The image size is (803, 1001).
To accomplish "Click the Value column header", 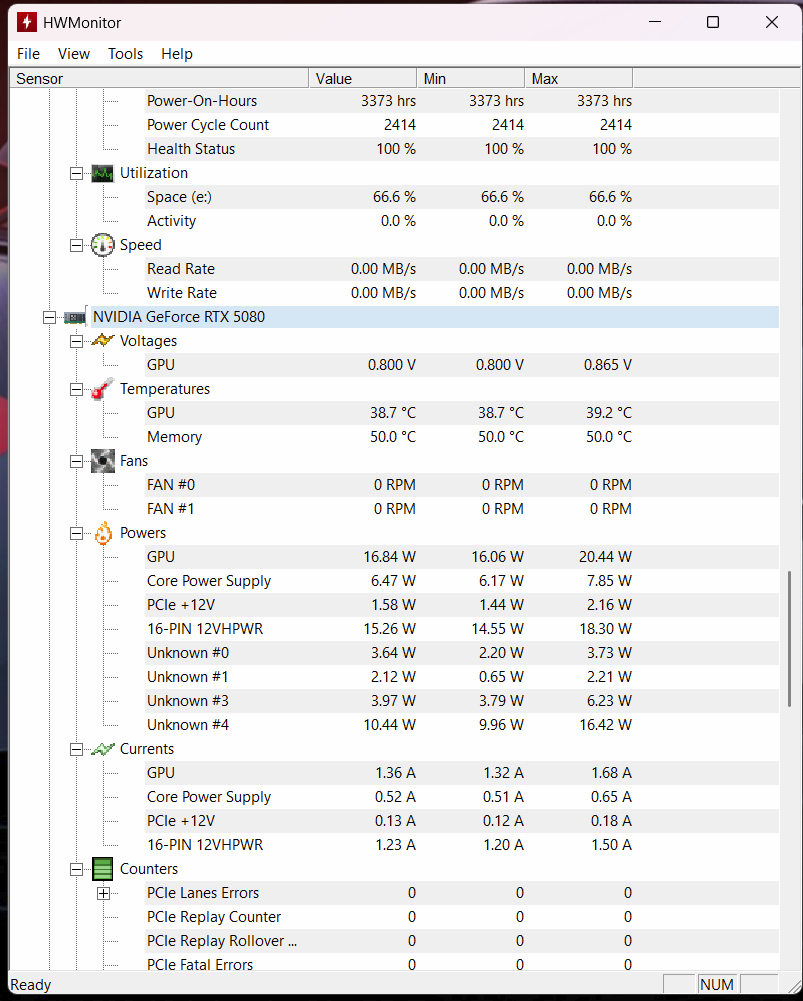I will click(363, 79).
